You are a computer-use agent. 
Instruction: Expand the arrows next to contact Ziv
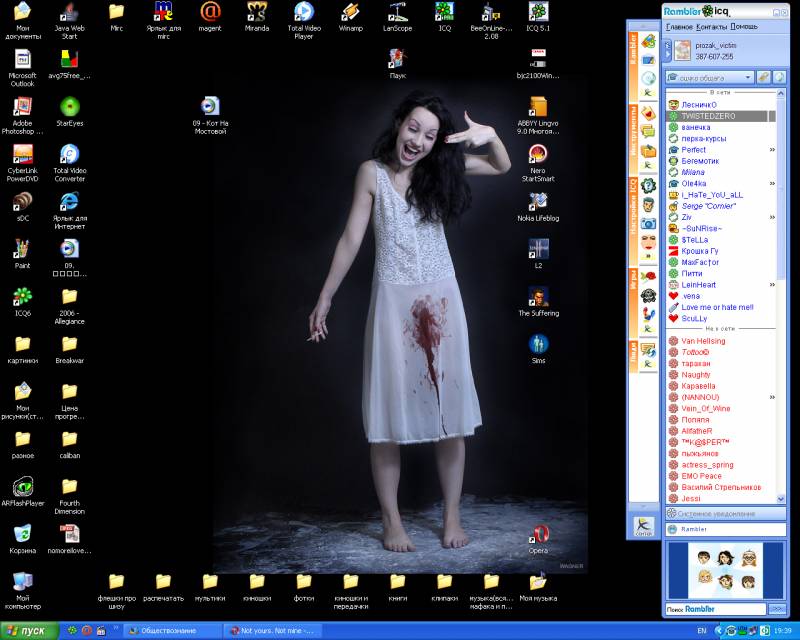(x=771, y=217)
